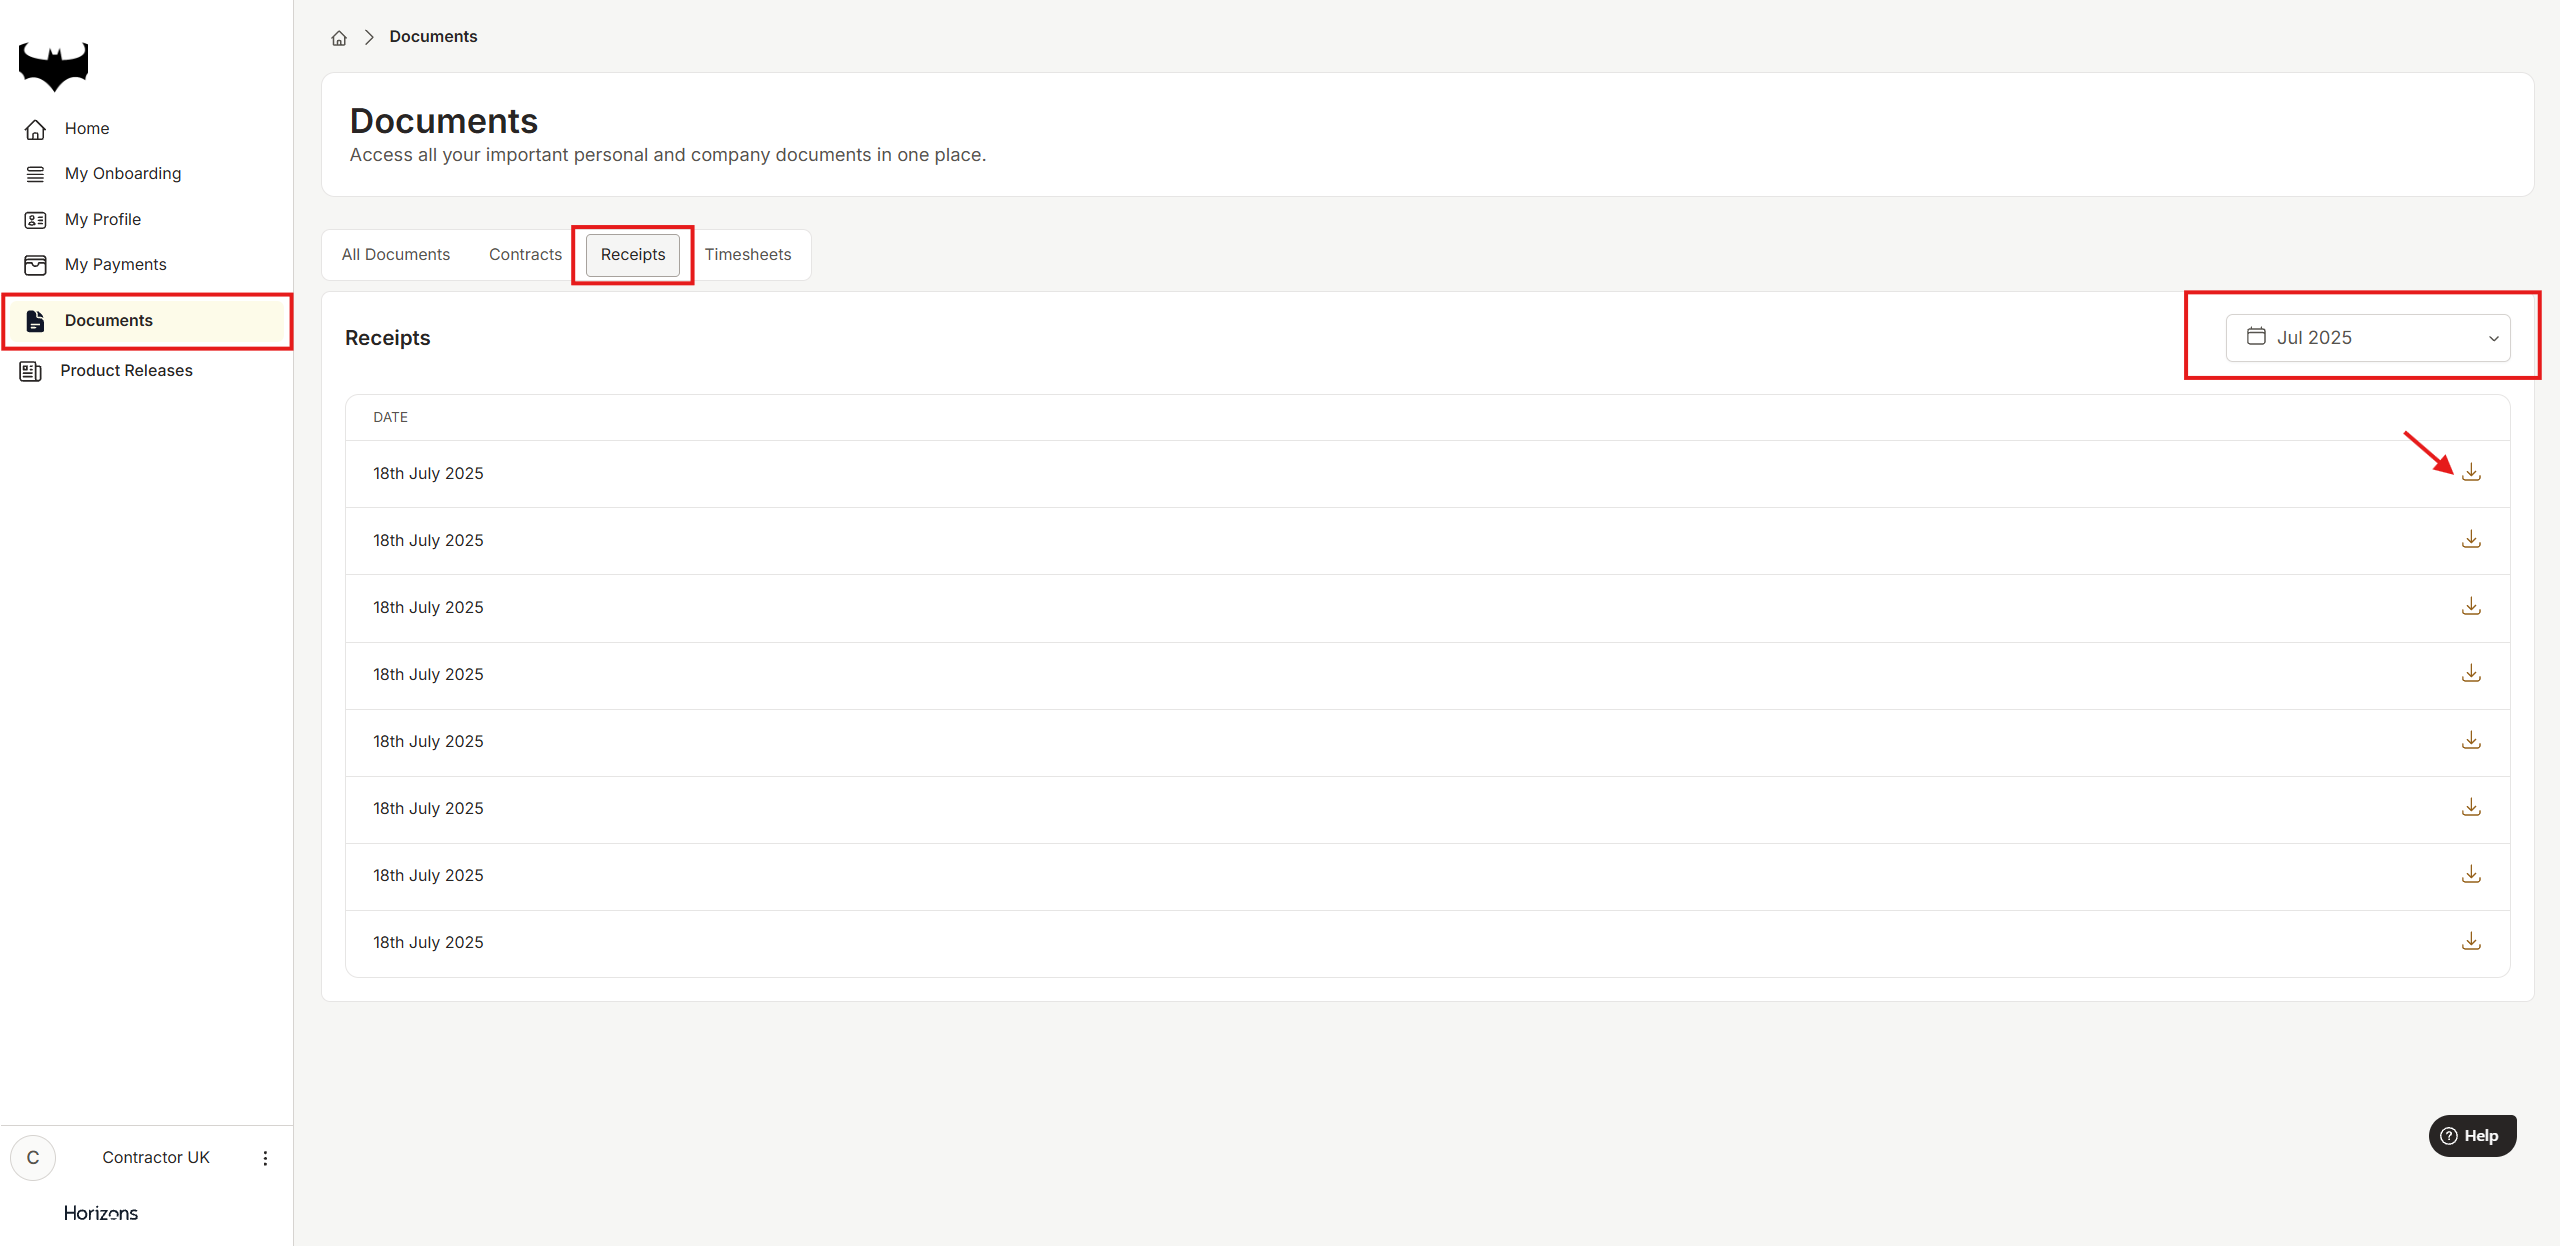Download the third receipt in list
The image size is (2560, 1246).
(x=2470, y=607)
